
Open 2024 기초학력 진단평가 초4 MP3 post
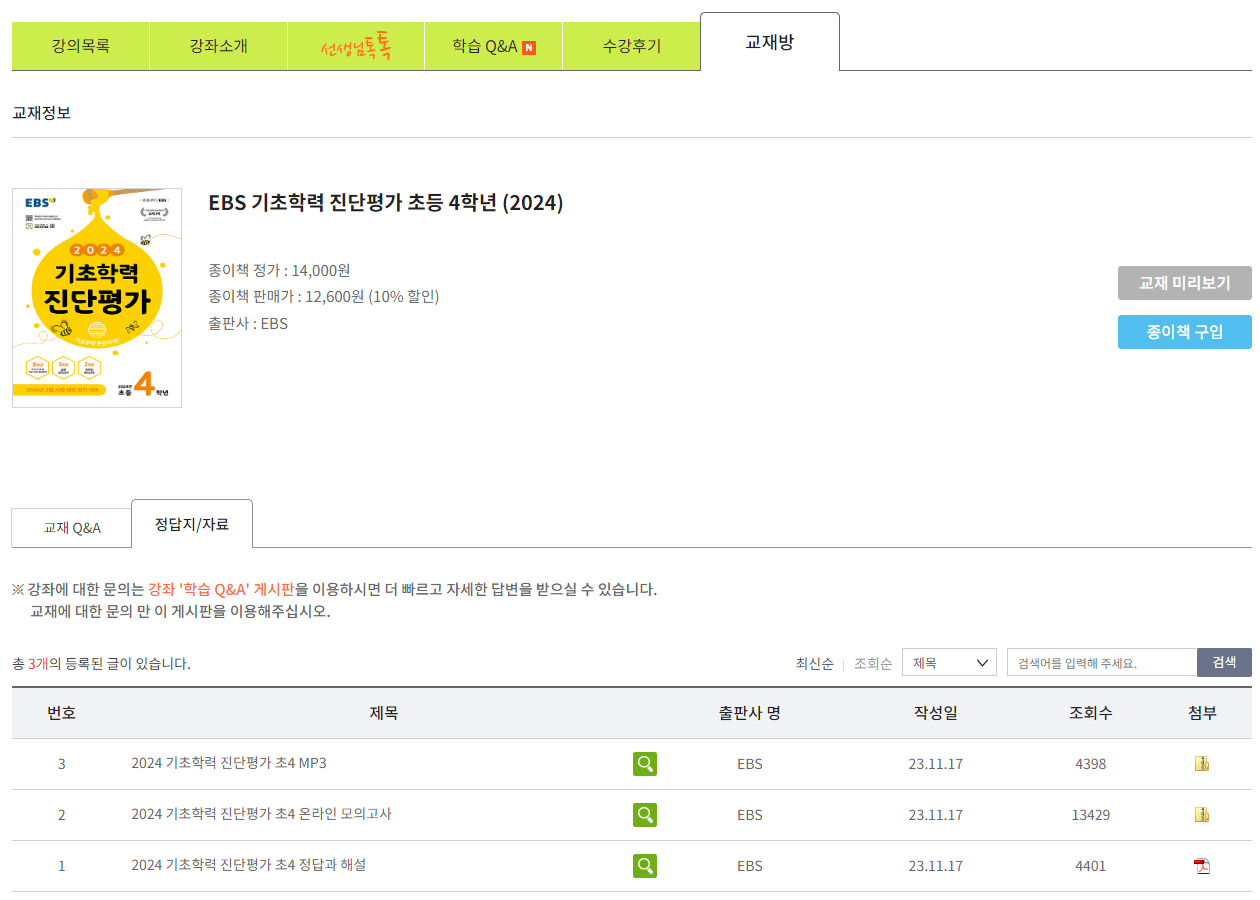coord(229,763)
